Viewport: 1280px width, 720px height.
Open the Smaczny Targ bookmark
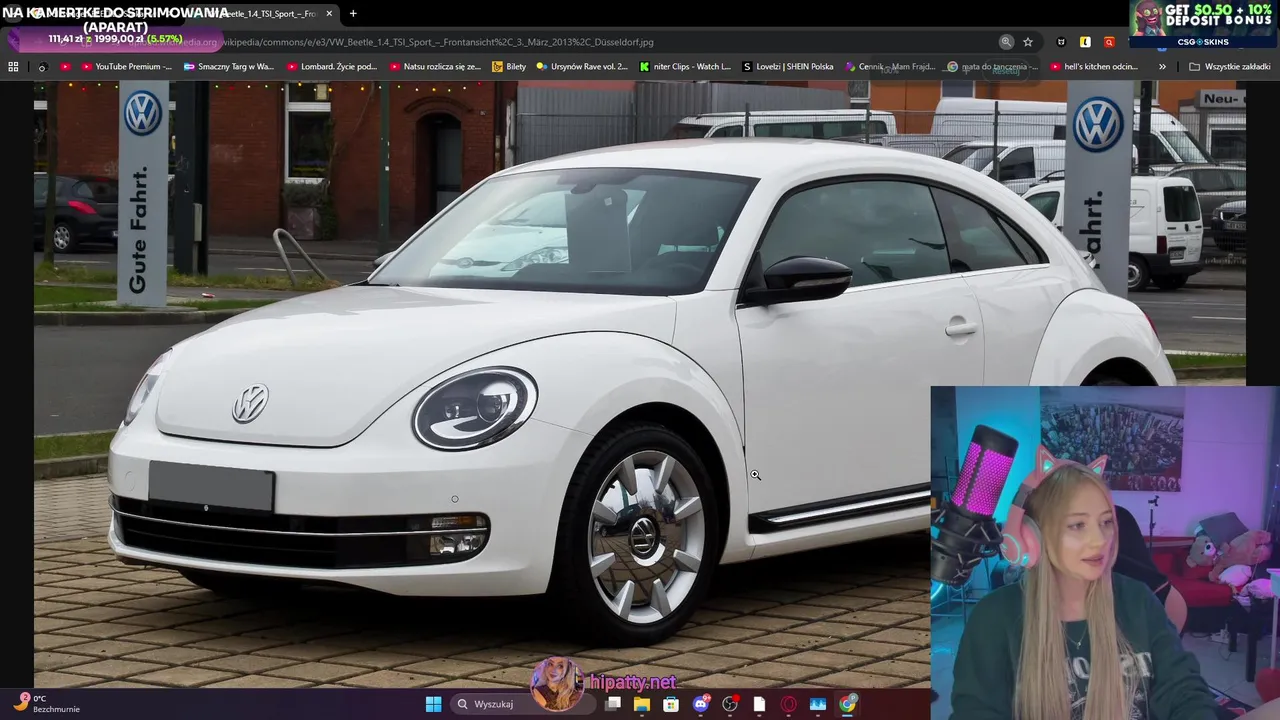pos(228,67)
